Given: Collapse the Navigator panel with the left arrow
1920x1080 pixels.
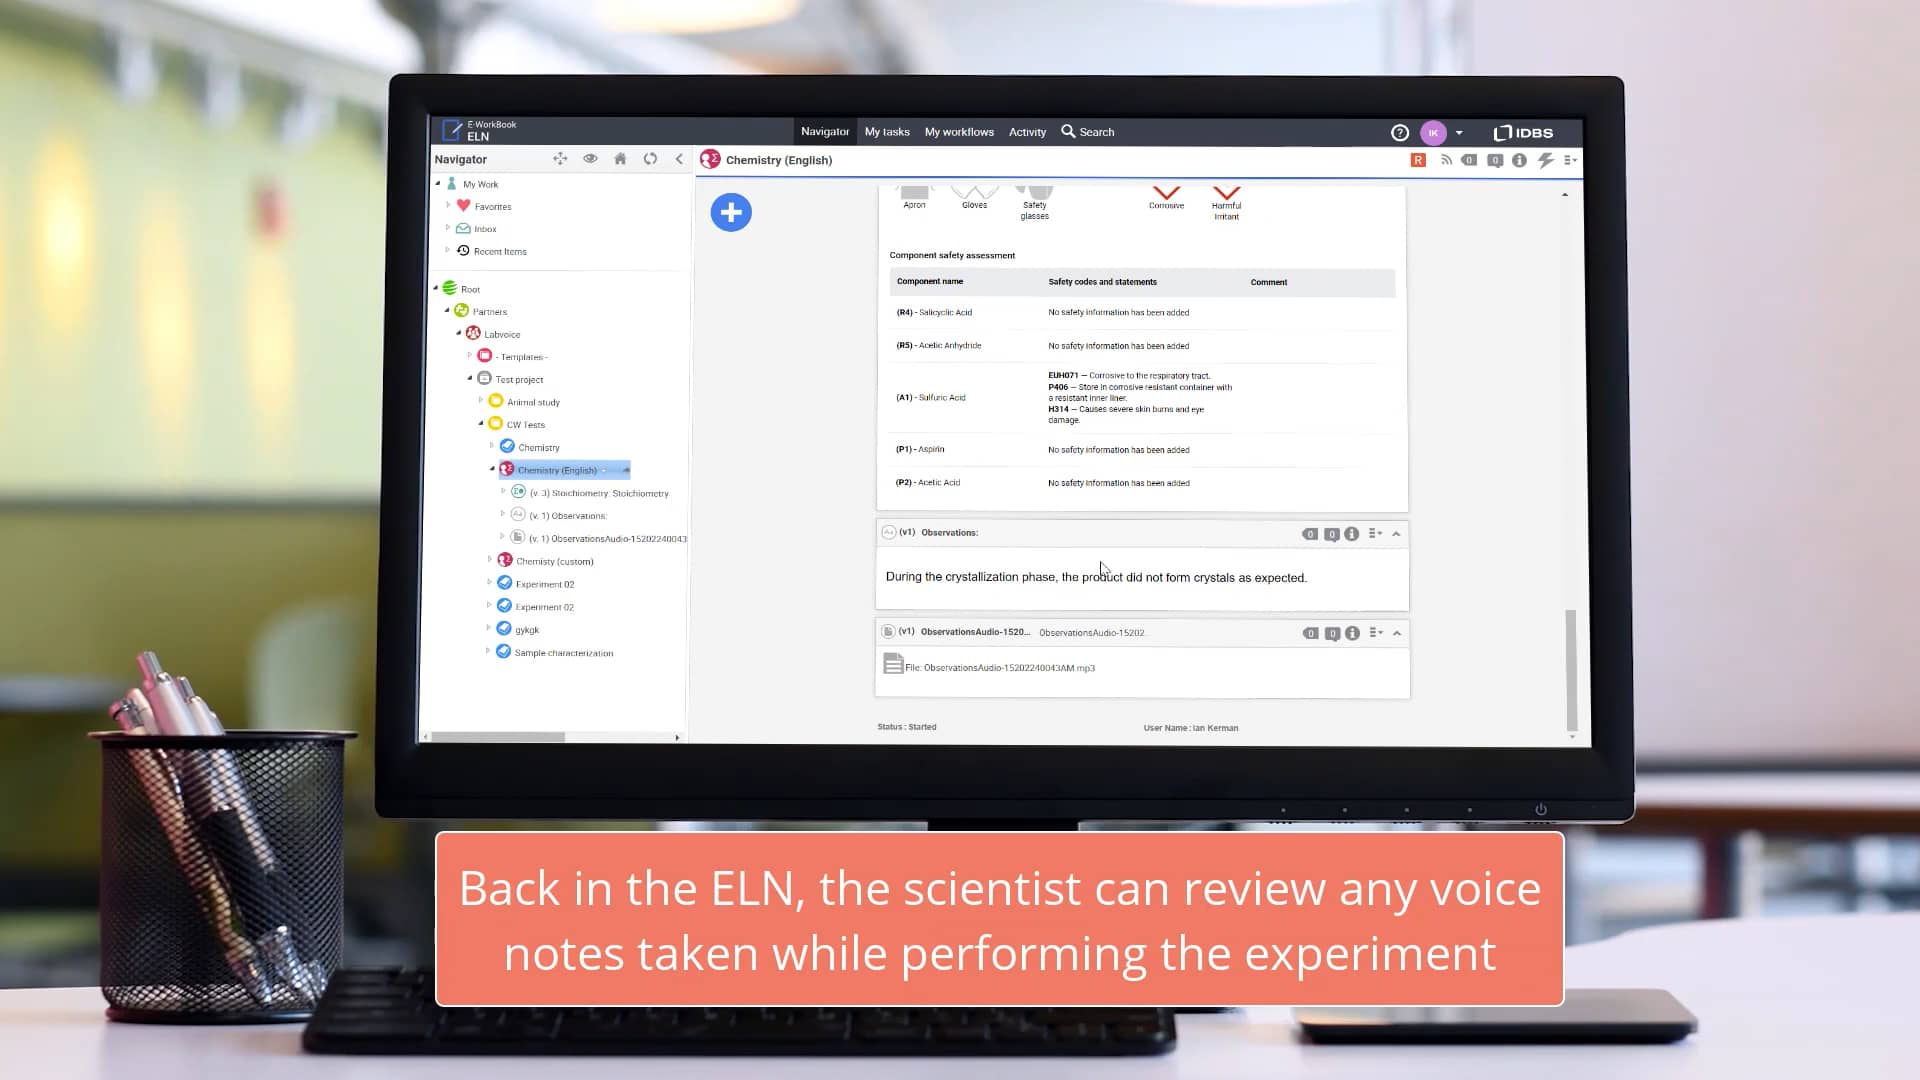Looking at the screenshot, I should click(679, 159).
